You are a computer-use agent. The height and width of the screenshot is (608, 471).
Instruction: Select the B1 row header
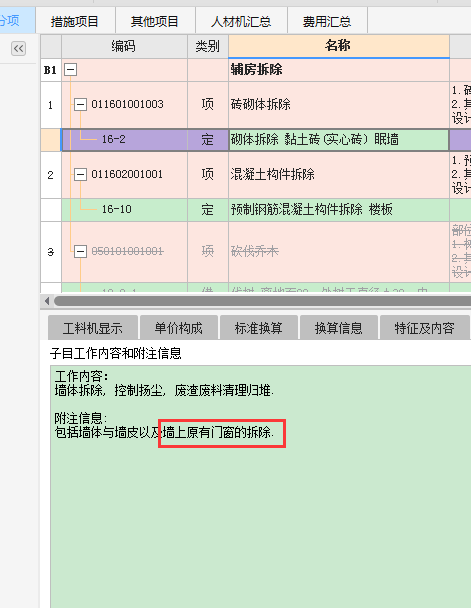click(x=51, y=70)
